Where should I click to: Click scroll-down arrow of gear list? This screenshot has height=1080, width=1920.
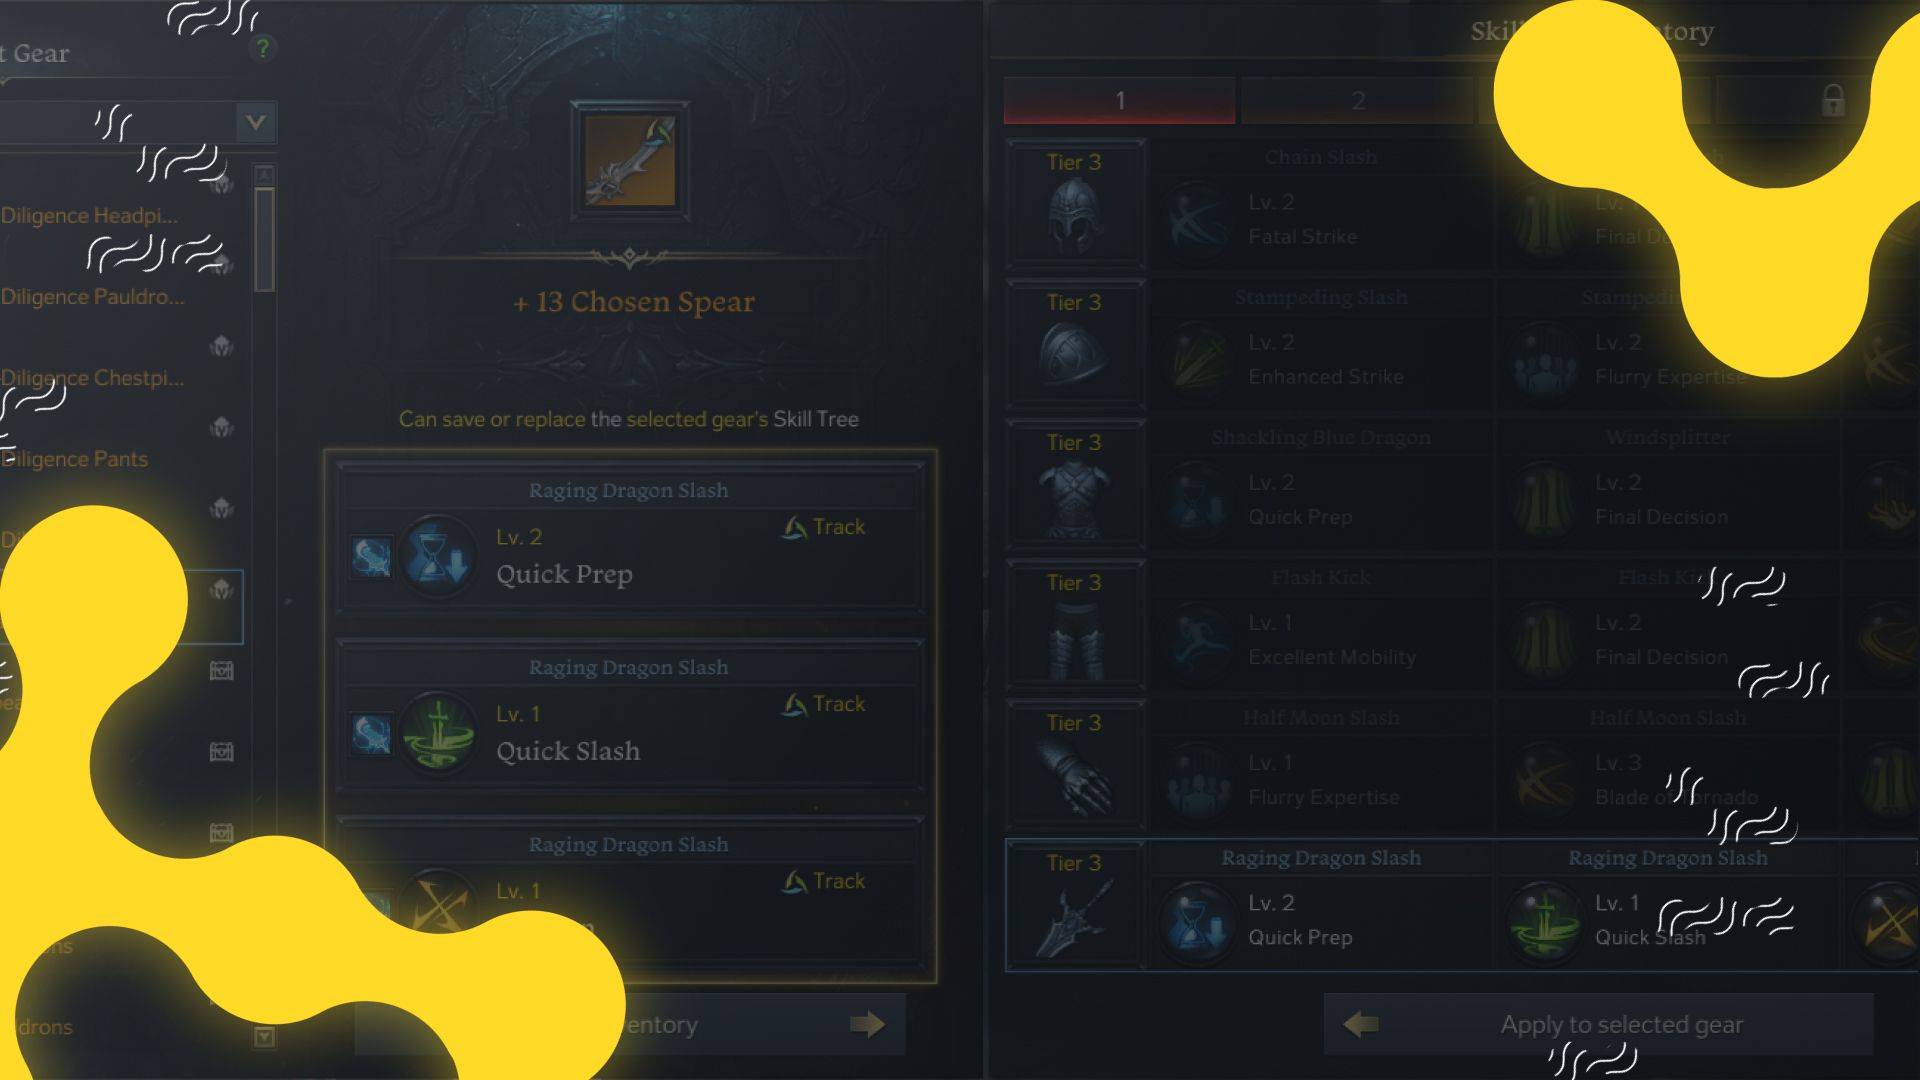click(x=264, y=1036)
